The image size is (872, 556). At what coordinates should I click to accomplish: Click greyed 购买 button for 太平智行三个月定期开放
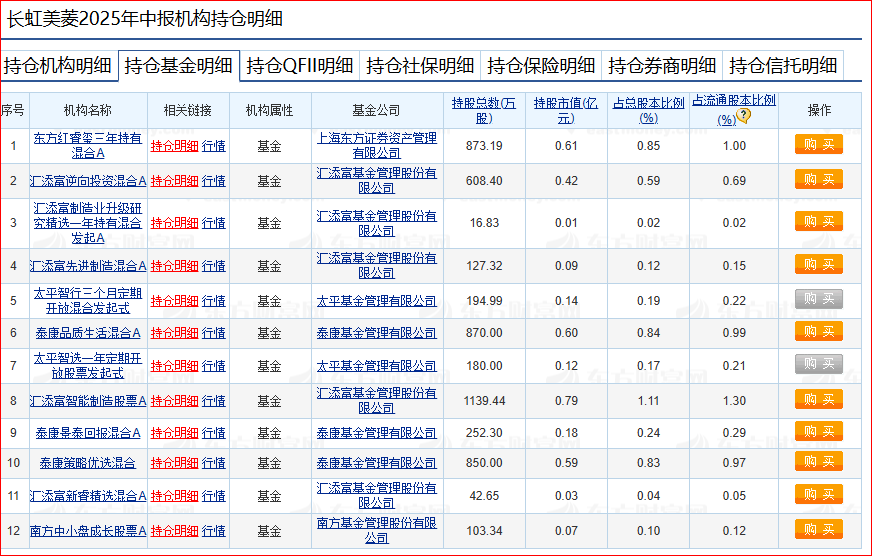point(819,299)
